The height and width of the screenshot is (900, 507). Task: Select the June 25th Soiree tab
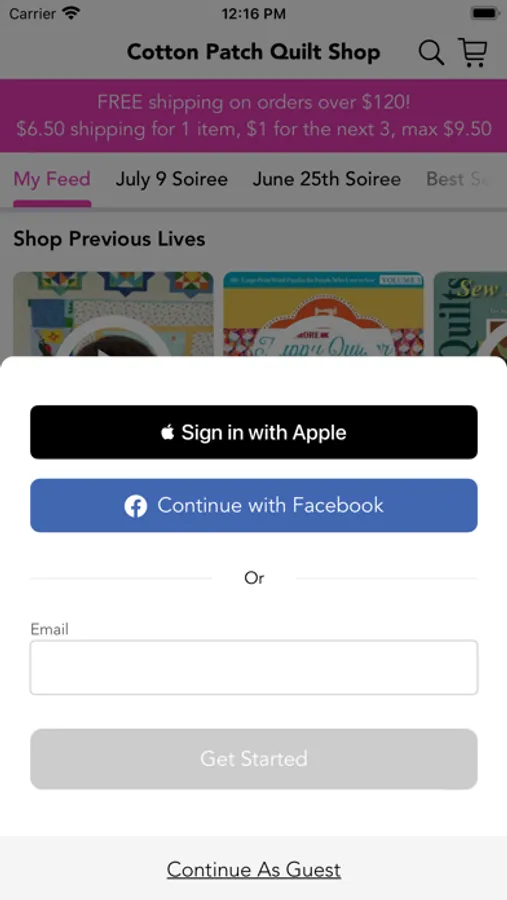pos(327,179)
